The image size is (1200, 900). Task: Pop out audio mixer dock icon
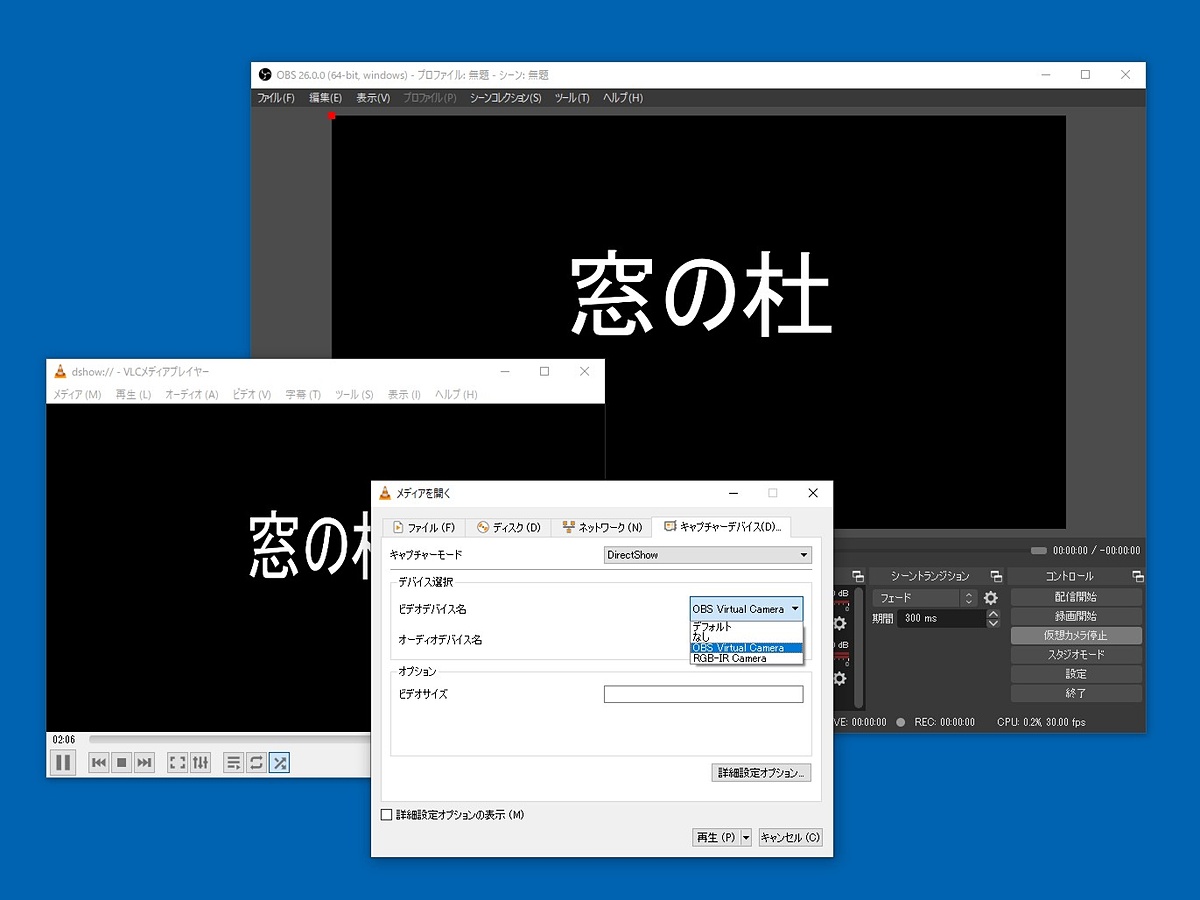(x=858, y=577)
